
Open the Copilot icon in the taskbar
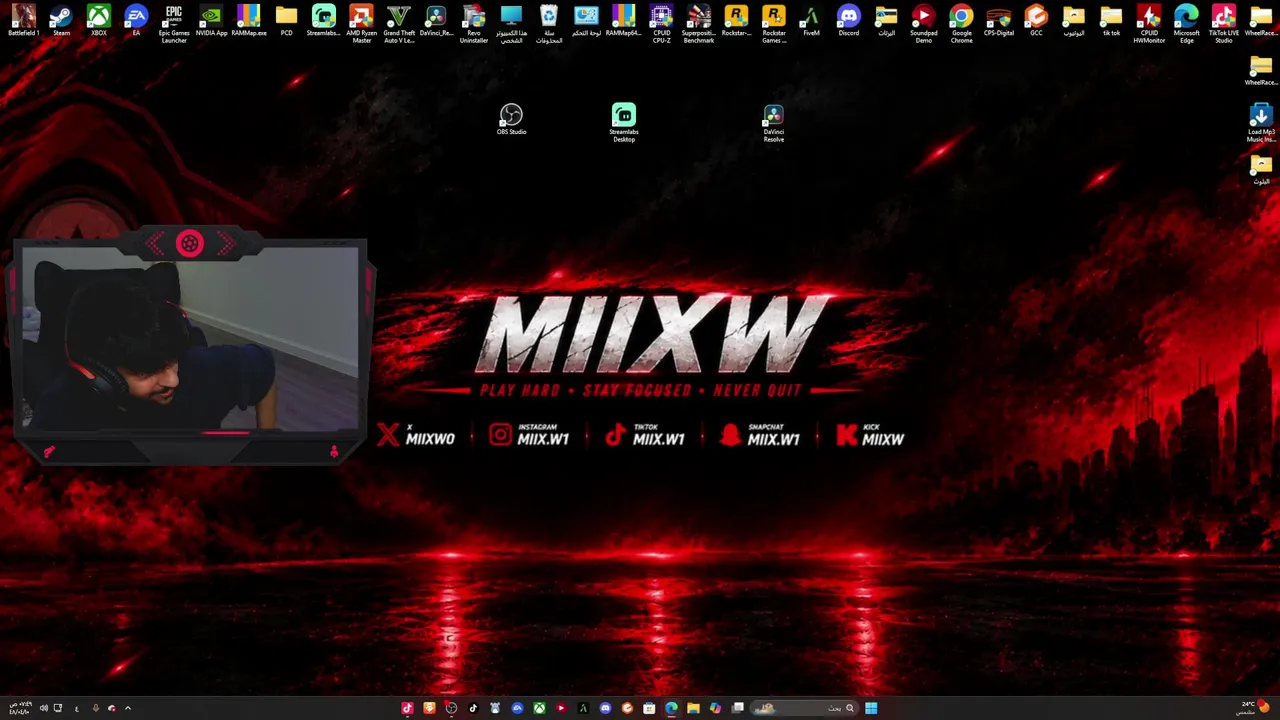click(x=715, y=708)
